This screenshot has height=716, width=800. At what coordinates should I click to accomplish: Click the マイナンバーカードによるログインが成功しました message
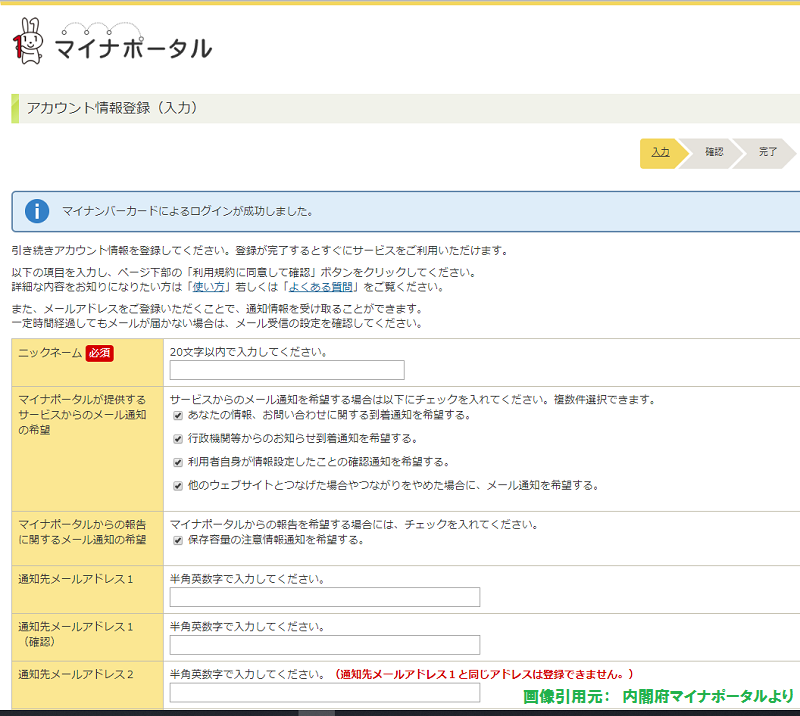pos(187,211)
